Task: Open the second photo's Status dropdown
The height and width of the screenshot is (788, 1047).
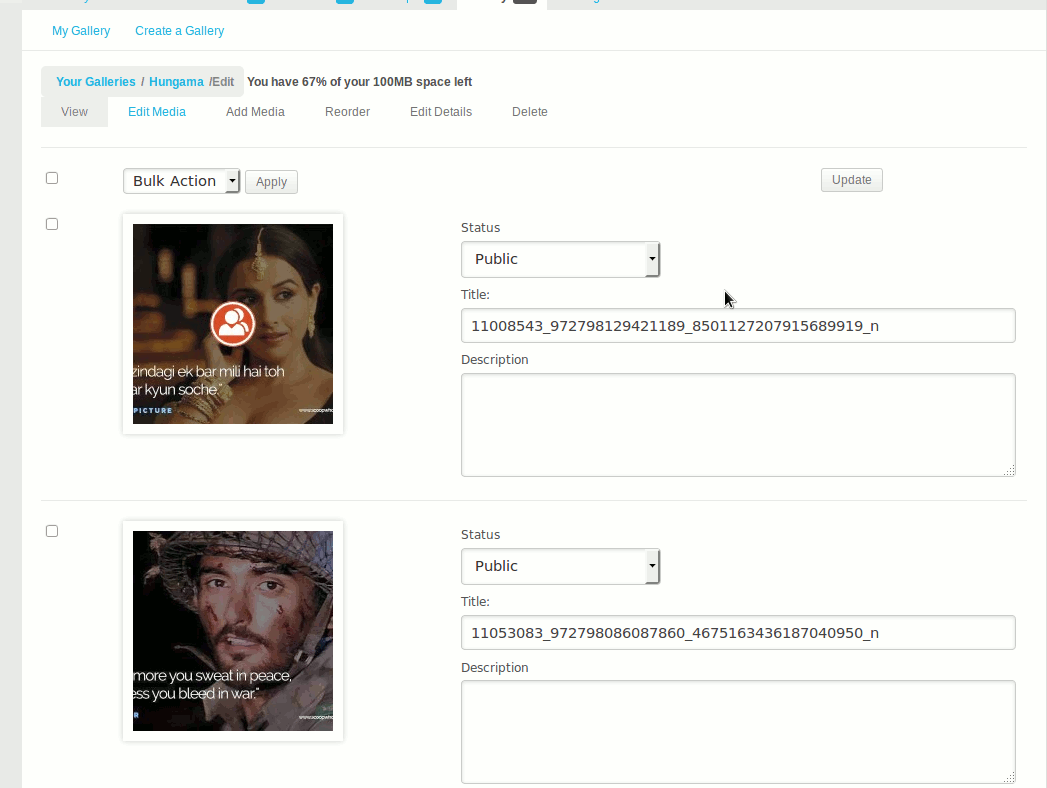Action: [560, 566]
